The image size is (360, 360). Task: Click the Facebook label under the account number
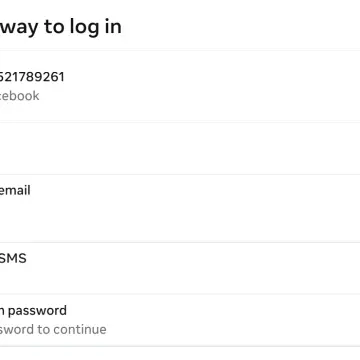point(19,96)
